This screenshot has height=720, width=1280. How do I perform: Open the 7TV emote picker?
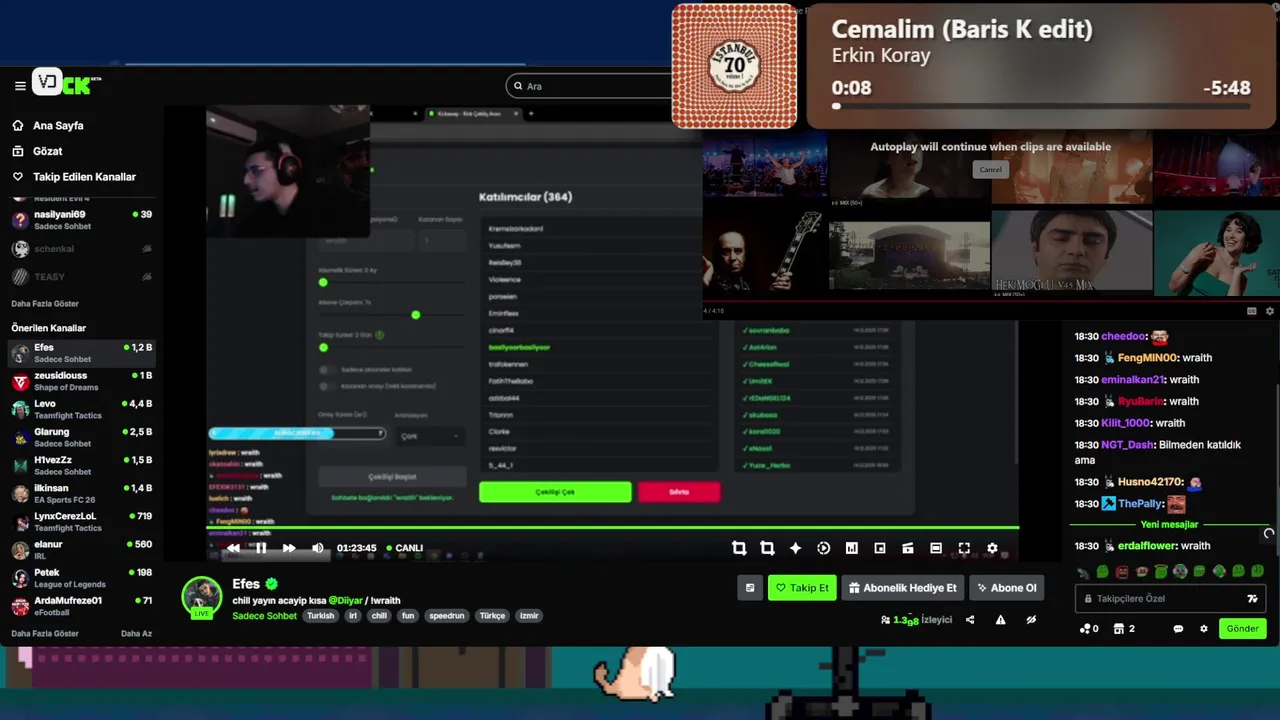point(1252,598)
